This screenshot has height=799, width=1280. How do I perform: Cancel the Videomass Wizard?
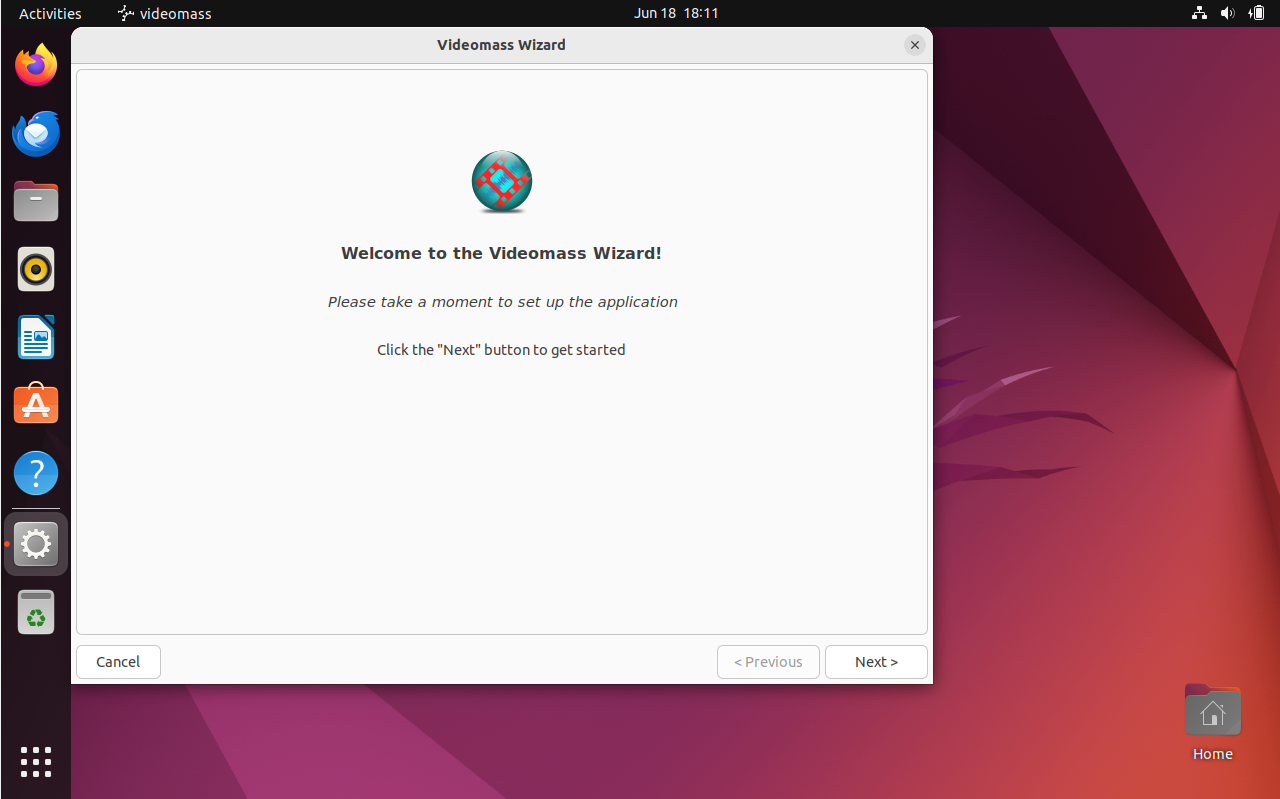point(118,662)
